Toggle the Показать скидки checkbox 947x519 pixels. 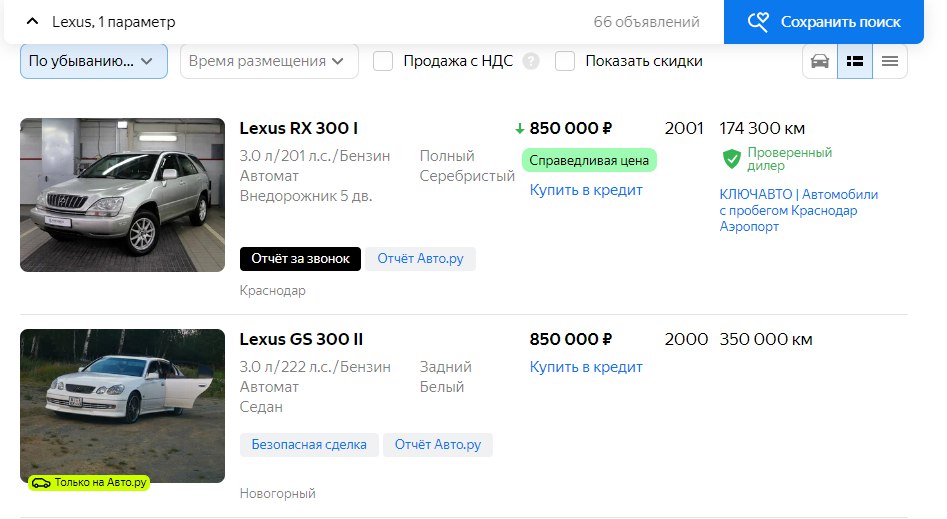(565, 61)
